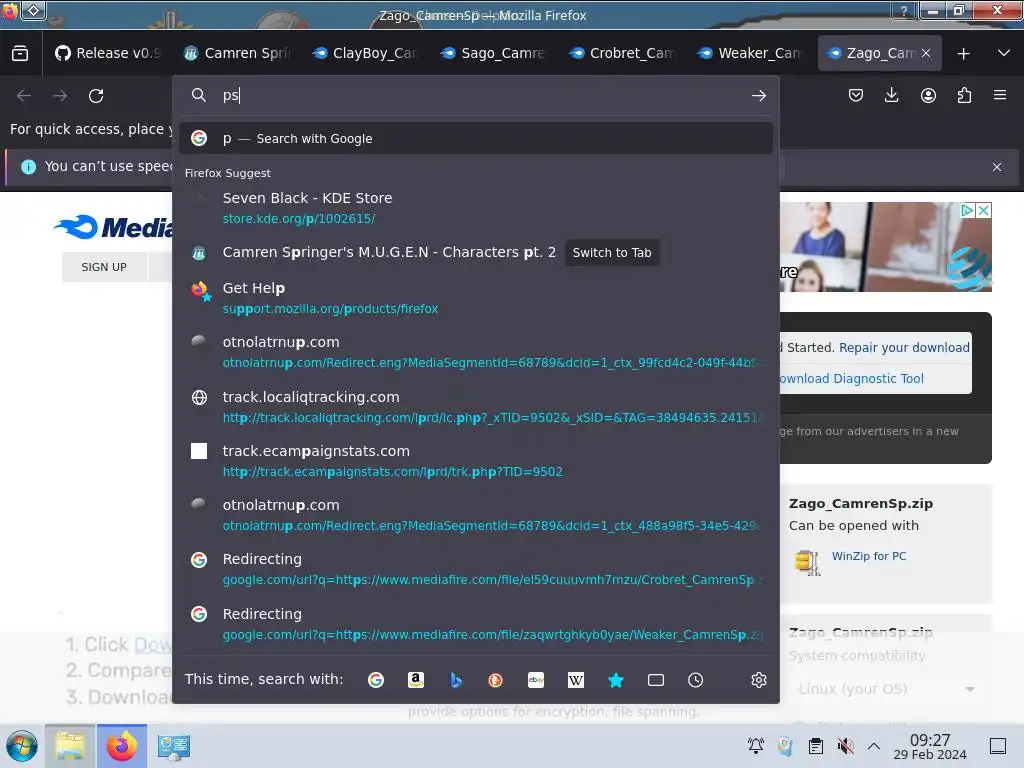1024x768 pixels.
Task: Switch to Weaker_Cam tab
Action: pyautogui.click(x=751, y=54)
